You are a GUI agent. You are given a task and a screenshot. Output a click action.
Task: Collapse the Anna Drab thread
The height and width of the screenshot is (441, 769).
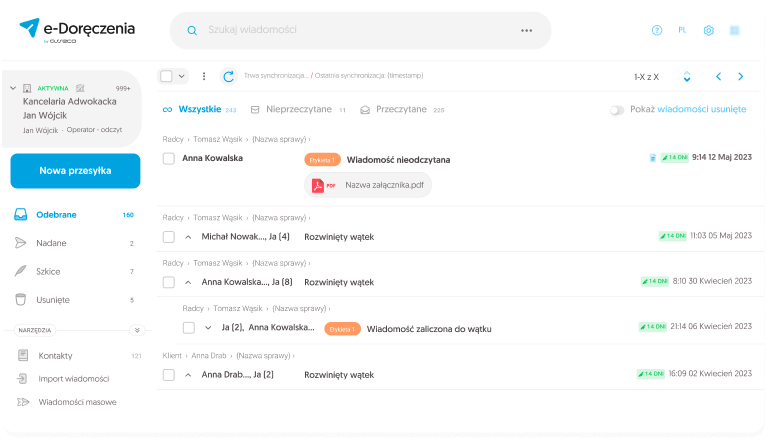tap(188, 375)
